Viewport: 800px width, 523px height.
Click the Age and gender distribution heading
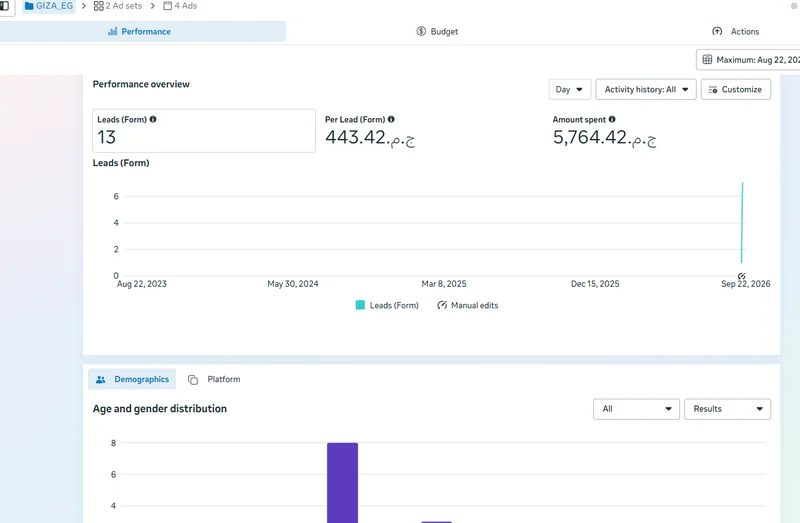point(160,409)
